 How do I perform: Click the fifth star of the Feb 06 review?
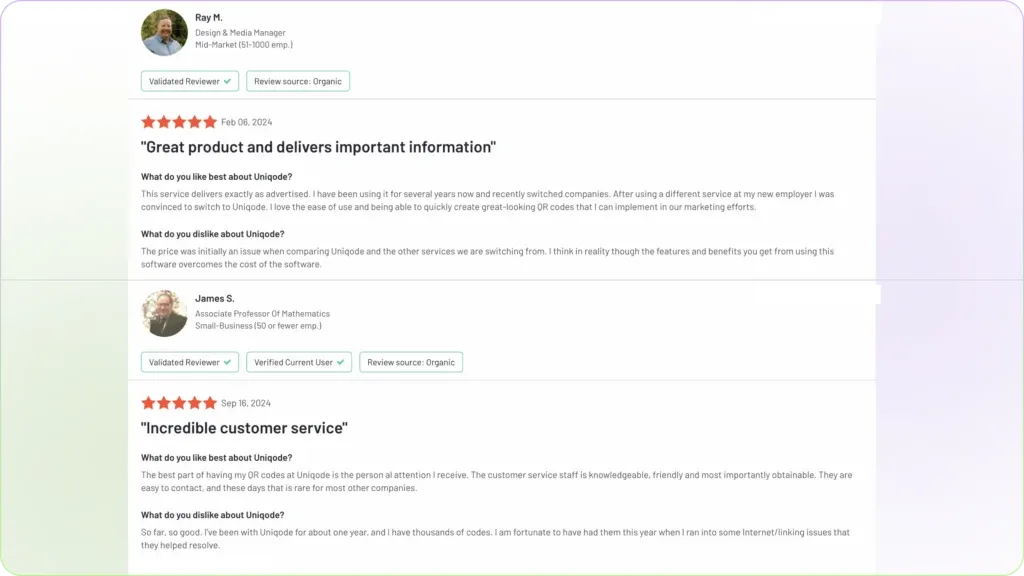point(210,122)
